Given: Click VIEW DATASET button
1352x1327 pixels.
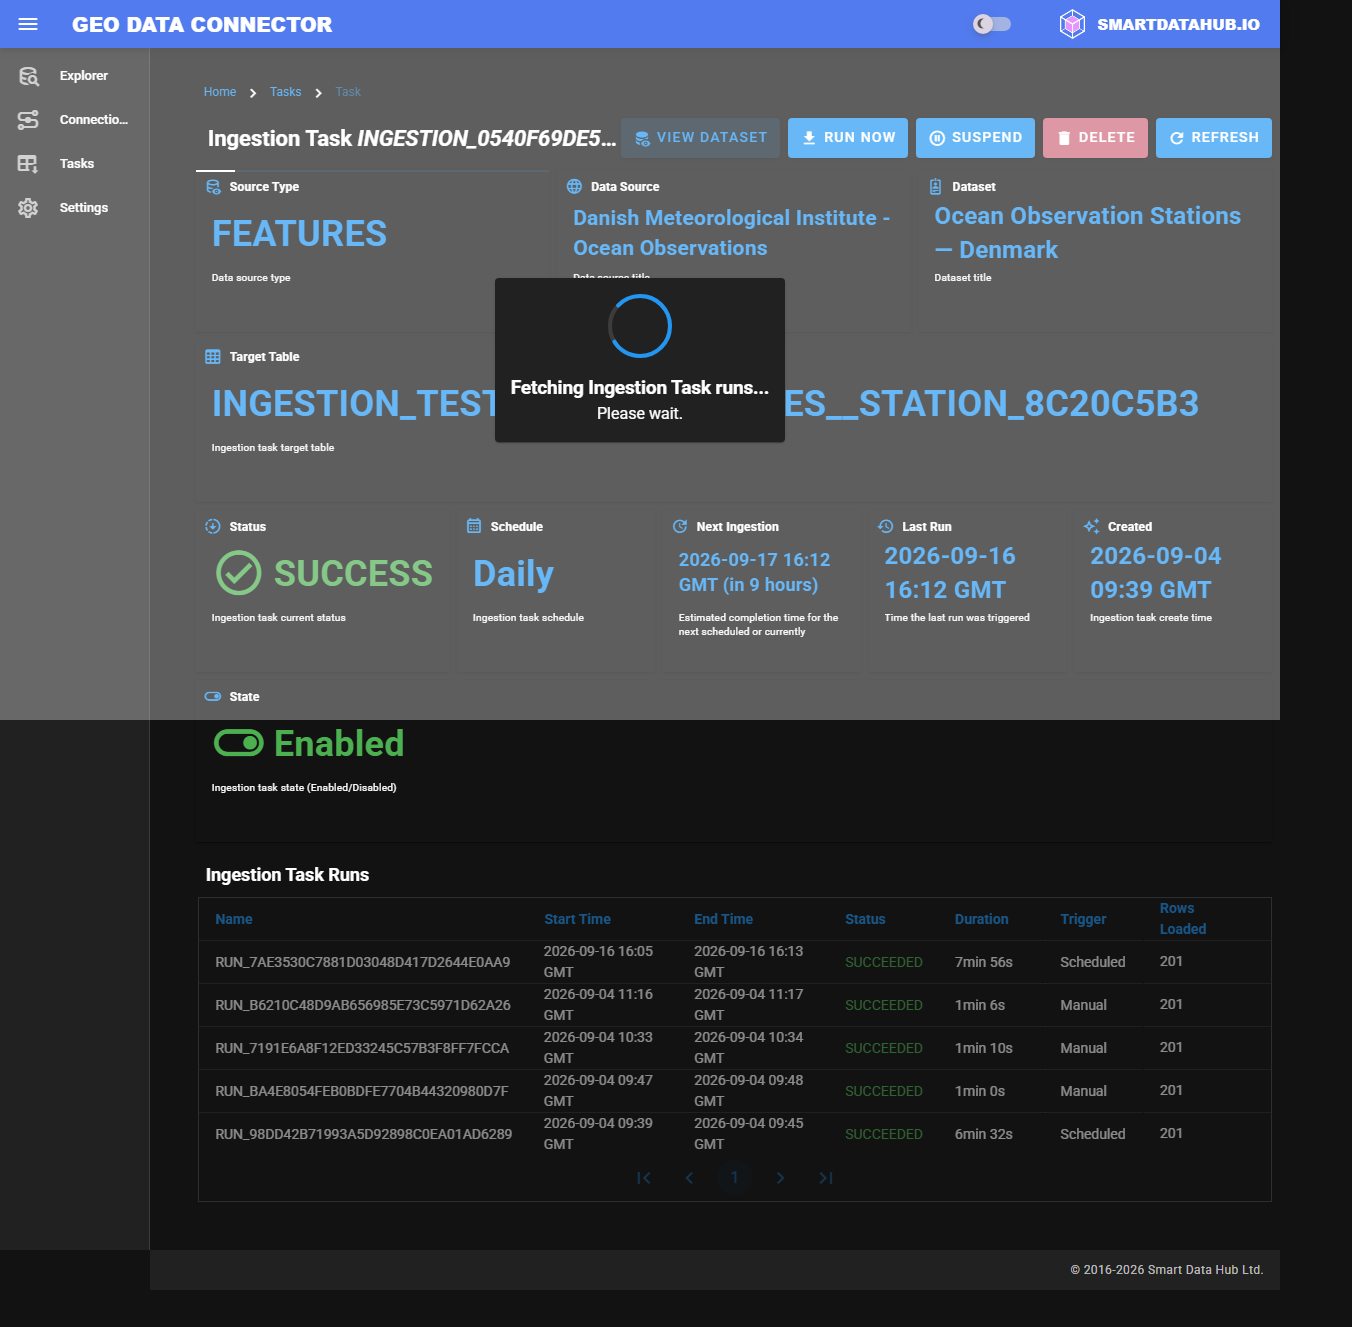Looking at the screenshot, I should [x=701, y=138].
